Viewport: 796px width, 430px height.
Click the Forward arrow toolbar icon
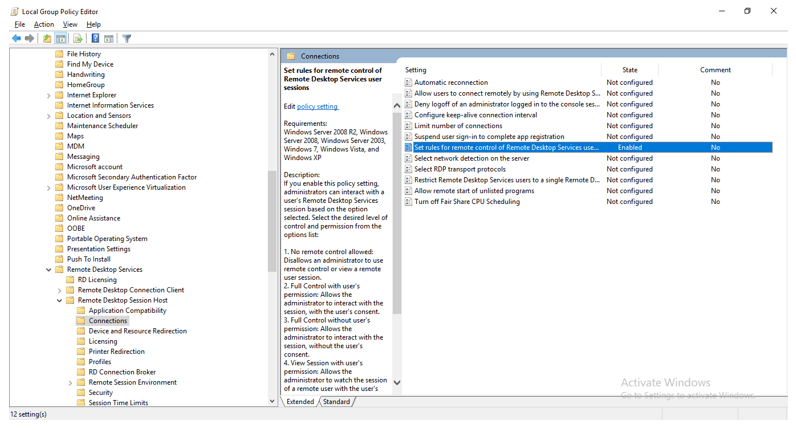[x=29, y=38]
